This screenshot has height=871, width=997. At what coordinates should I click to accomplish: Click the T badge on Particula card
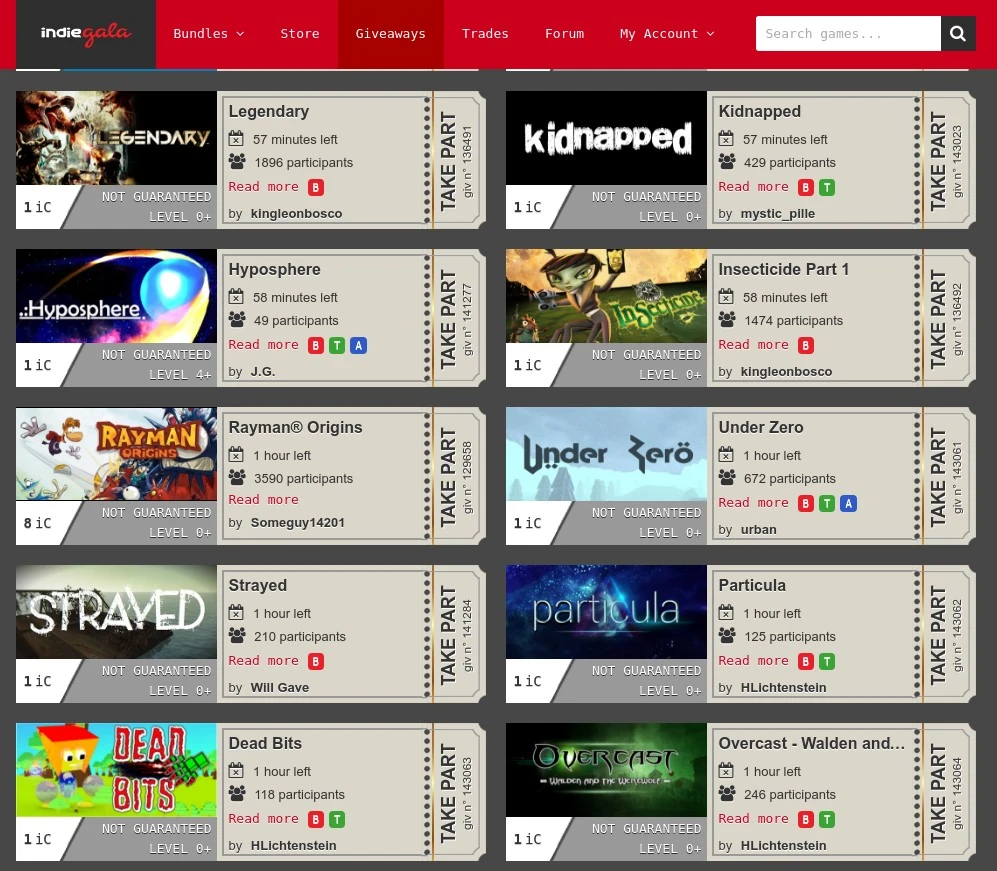[x=827, y=661]
